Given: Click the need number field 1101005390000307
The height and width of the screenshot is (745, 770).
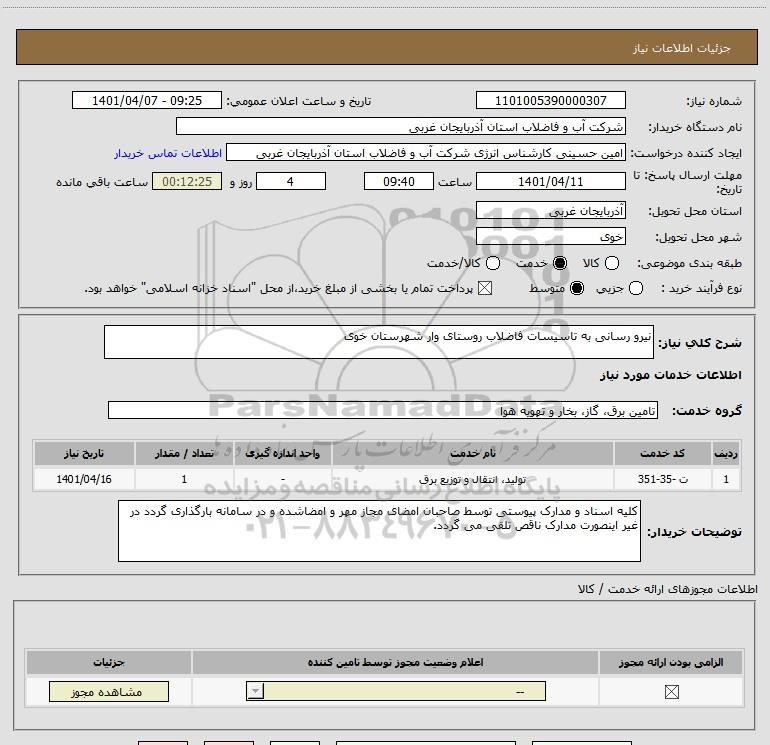Looking at the screenshot, I should pos(550,100).
